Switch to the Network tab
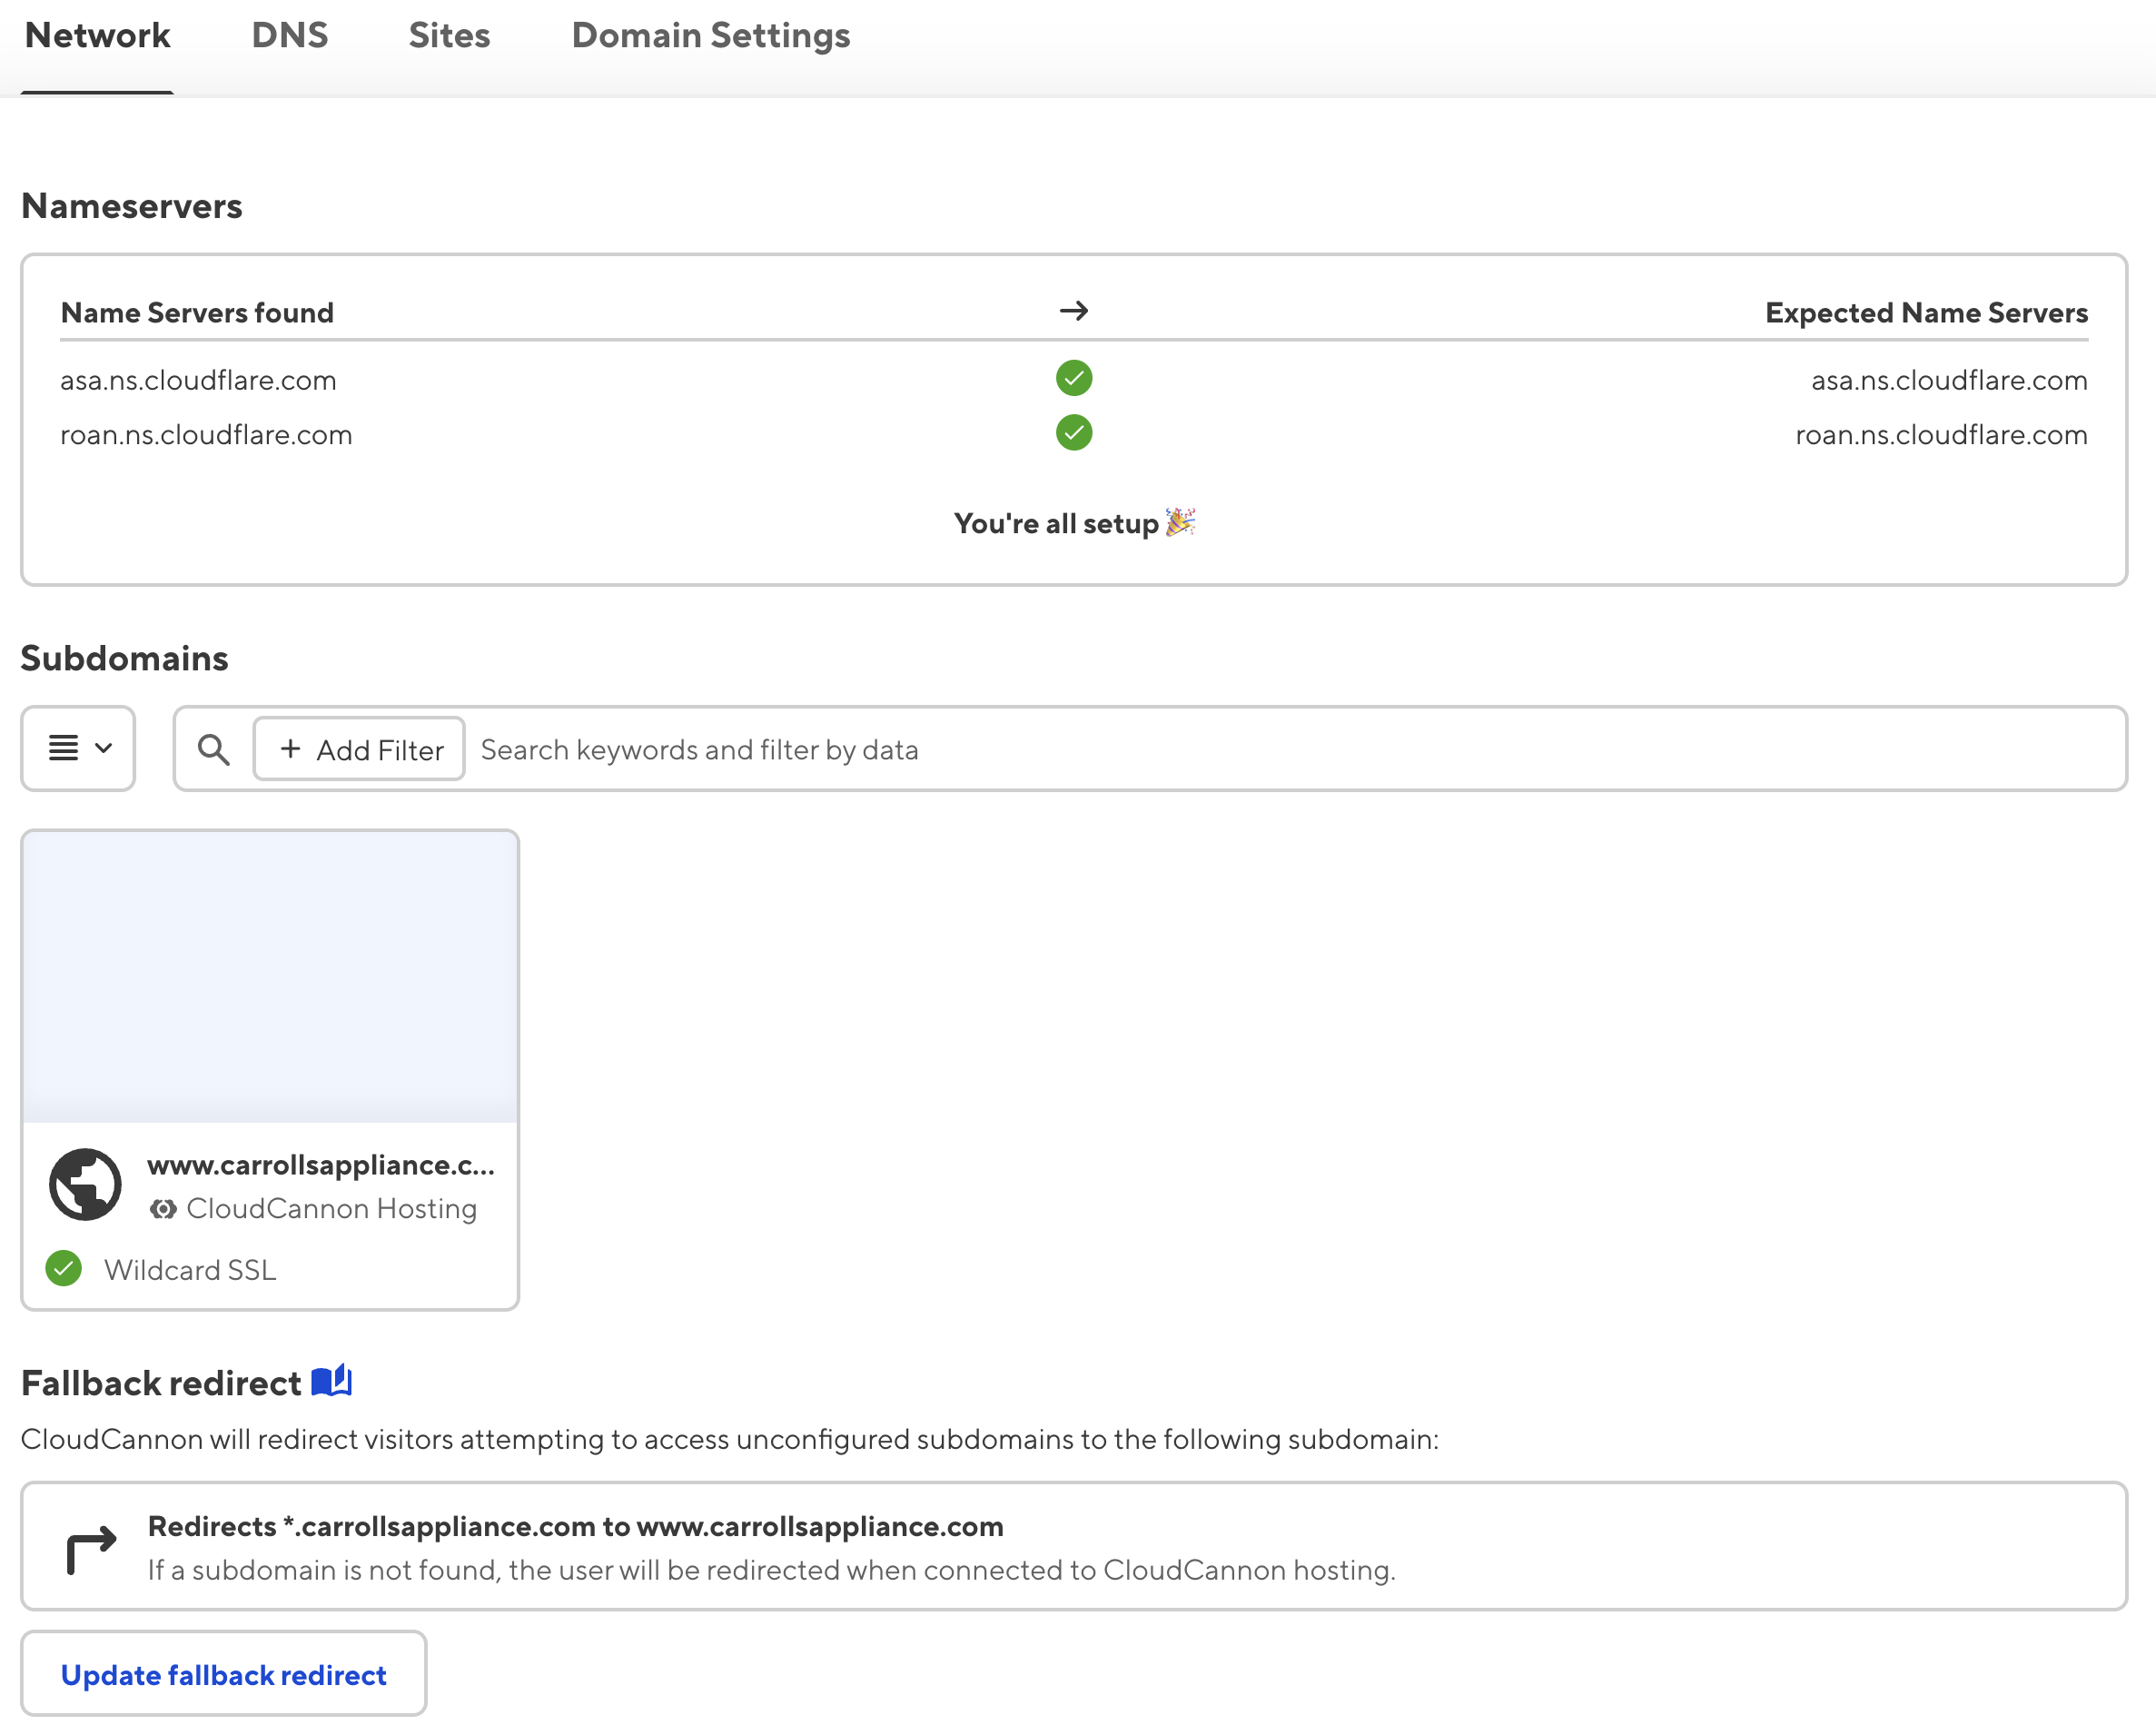The width and height of the screenshot is (2156, 1735). click(x=97, y=36)
